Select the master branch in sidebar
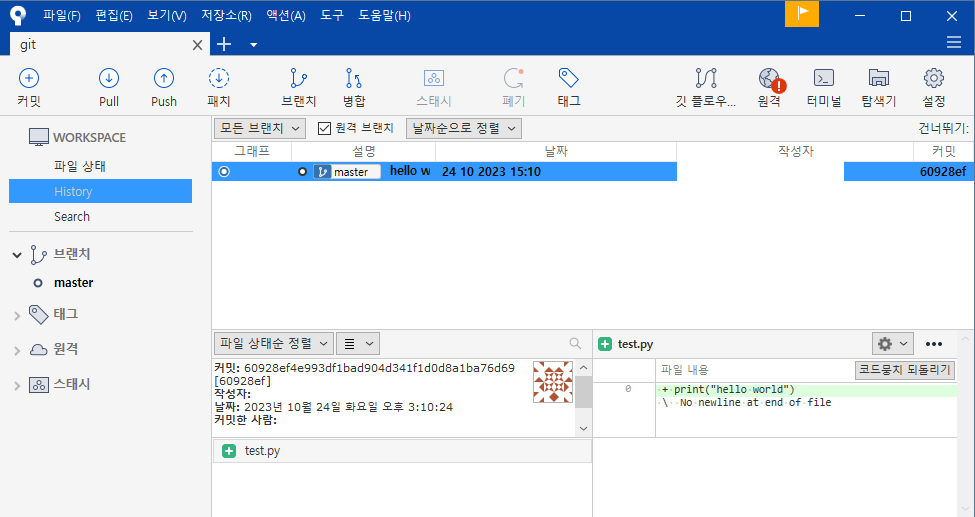This screenshot has width=975, height=517. coord(73,282)
